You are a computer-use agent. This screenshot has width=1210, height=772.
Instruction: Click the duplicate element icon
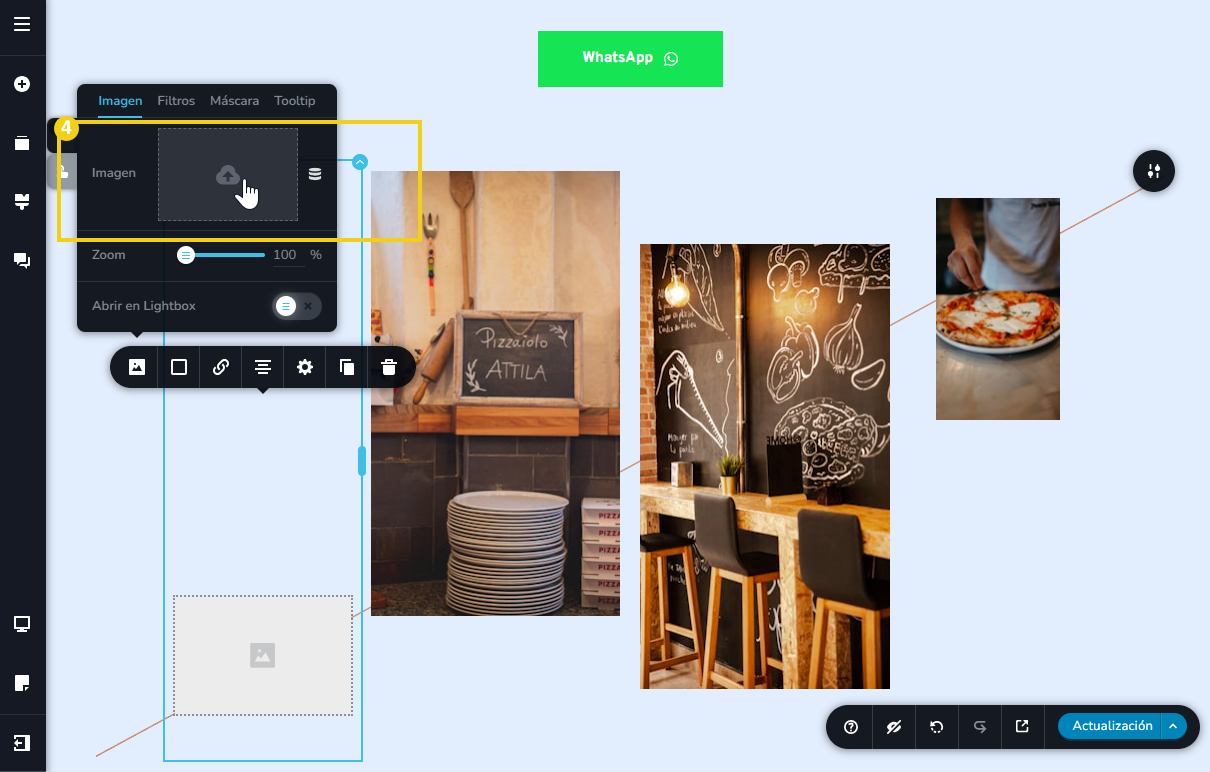coord(347,367)
